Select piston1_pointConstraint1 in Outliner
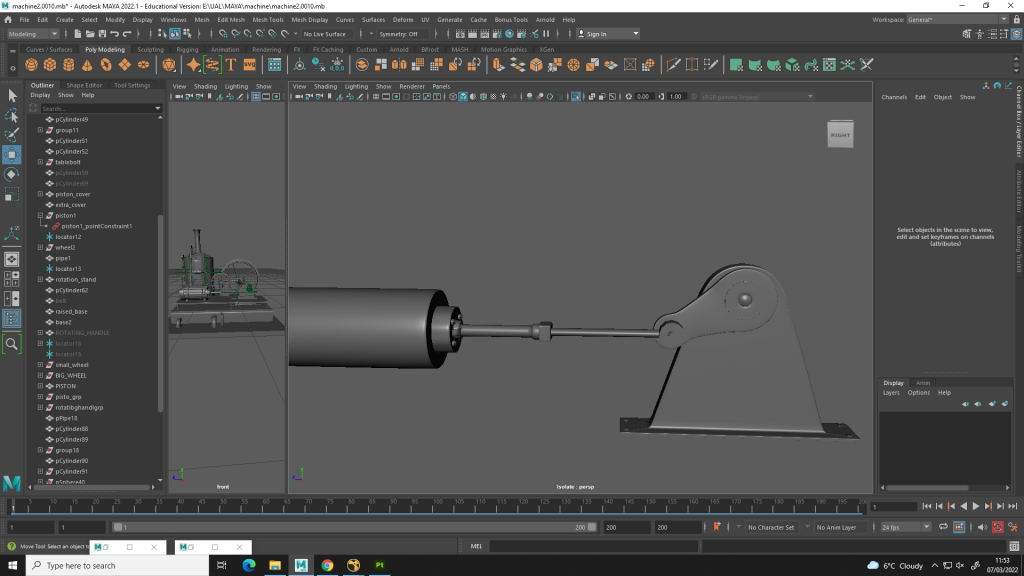The width and height of the screenshot is (1024, 576). coord(97,226)
